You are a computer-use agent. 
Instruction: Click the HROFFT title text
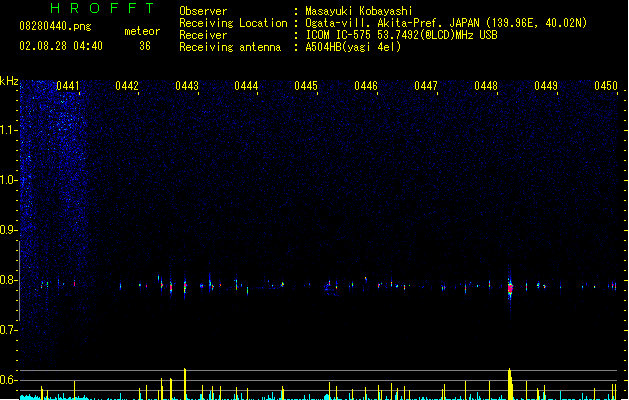click(102, 8)
